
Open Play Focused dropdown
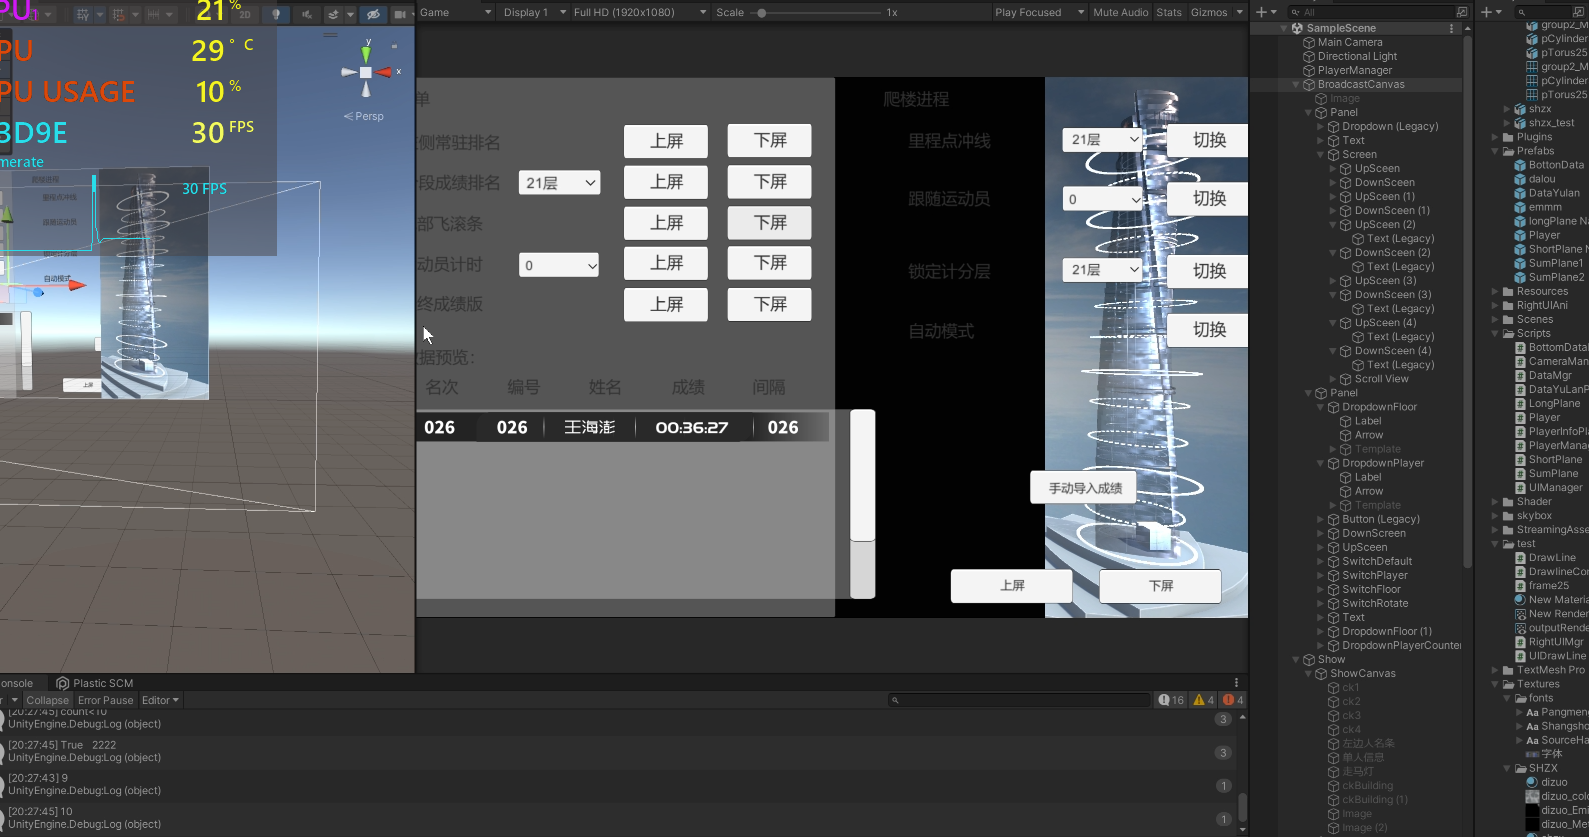click(x=1039, y=12)
